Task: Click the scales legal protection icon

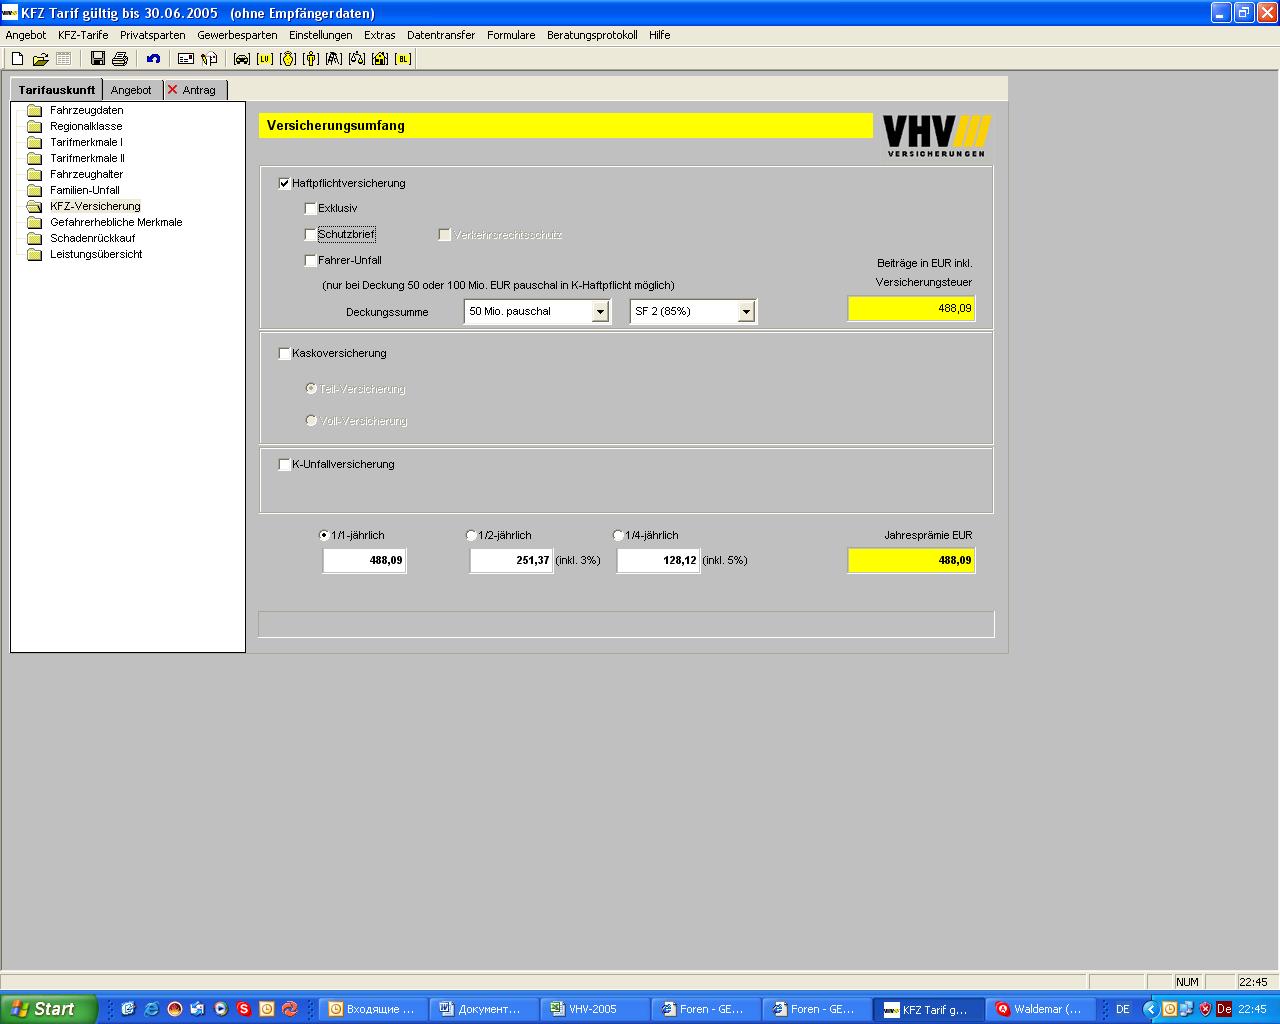Action: pyautogui.click(x=357, y=59)
